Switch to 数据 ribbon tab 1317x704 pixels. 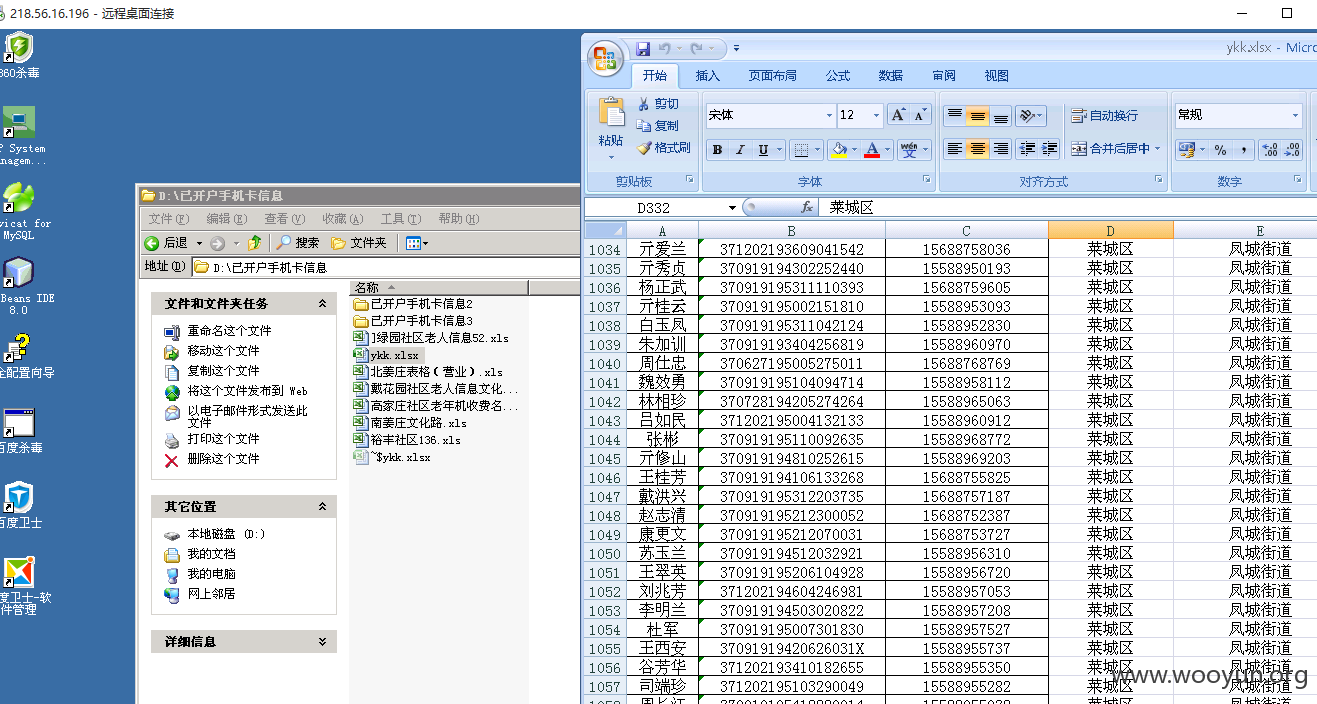coord(891,76)
